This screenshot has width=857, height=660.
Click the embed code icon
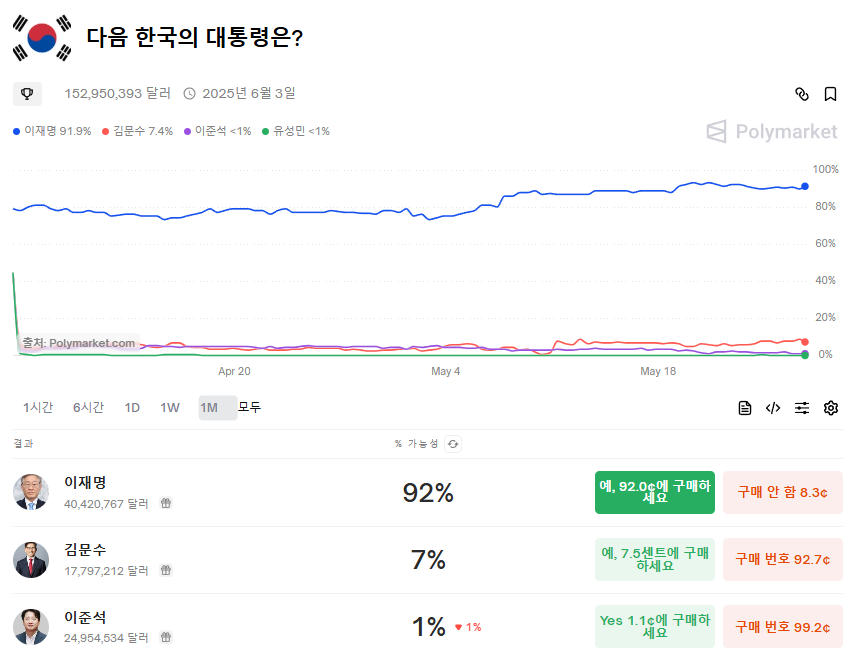tap(773, 408)
